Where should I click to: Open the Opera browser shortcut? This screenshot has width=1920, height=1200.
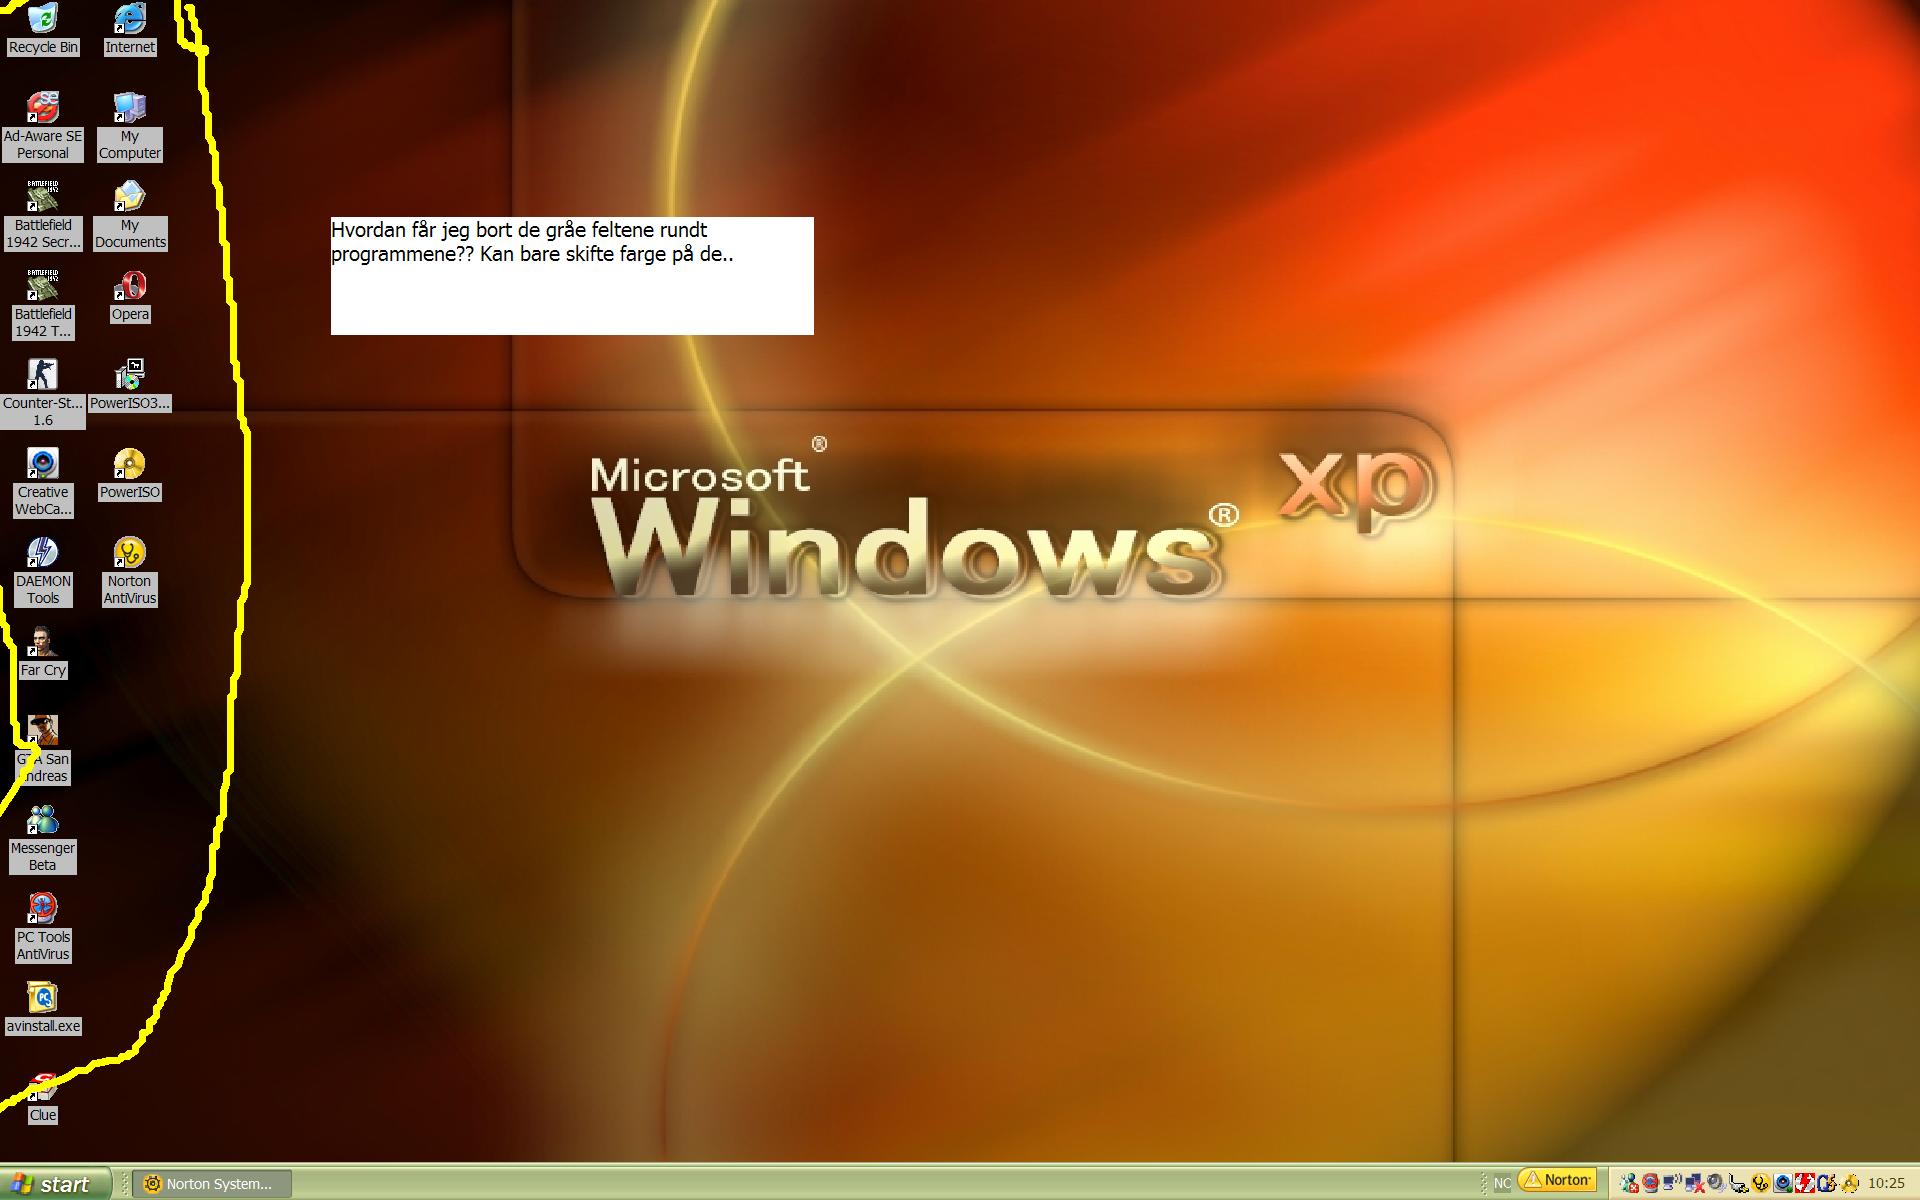129,287
